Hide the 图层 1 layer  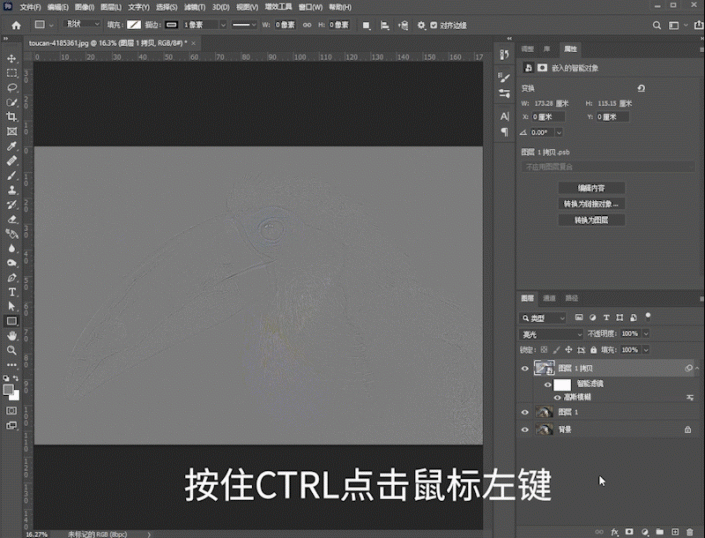click(x=525, y=412)
